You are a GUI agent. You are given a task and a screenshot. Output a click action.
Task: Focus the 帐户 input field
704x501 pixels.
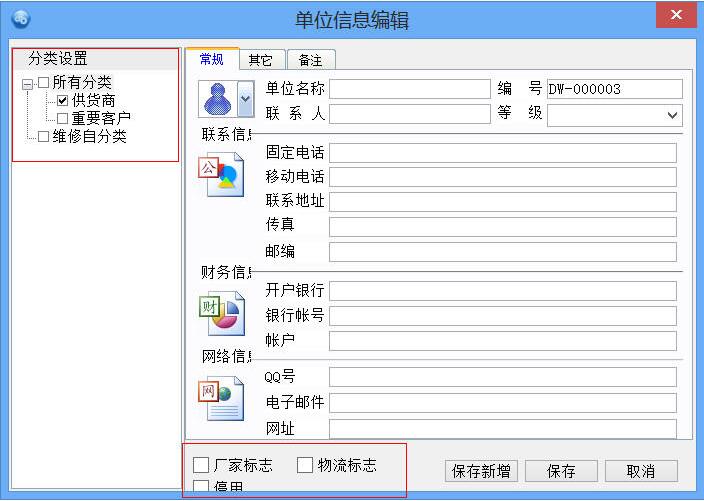tap(503, 341)
